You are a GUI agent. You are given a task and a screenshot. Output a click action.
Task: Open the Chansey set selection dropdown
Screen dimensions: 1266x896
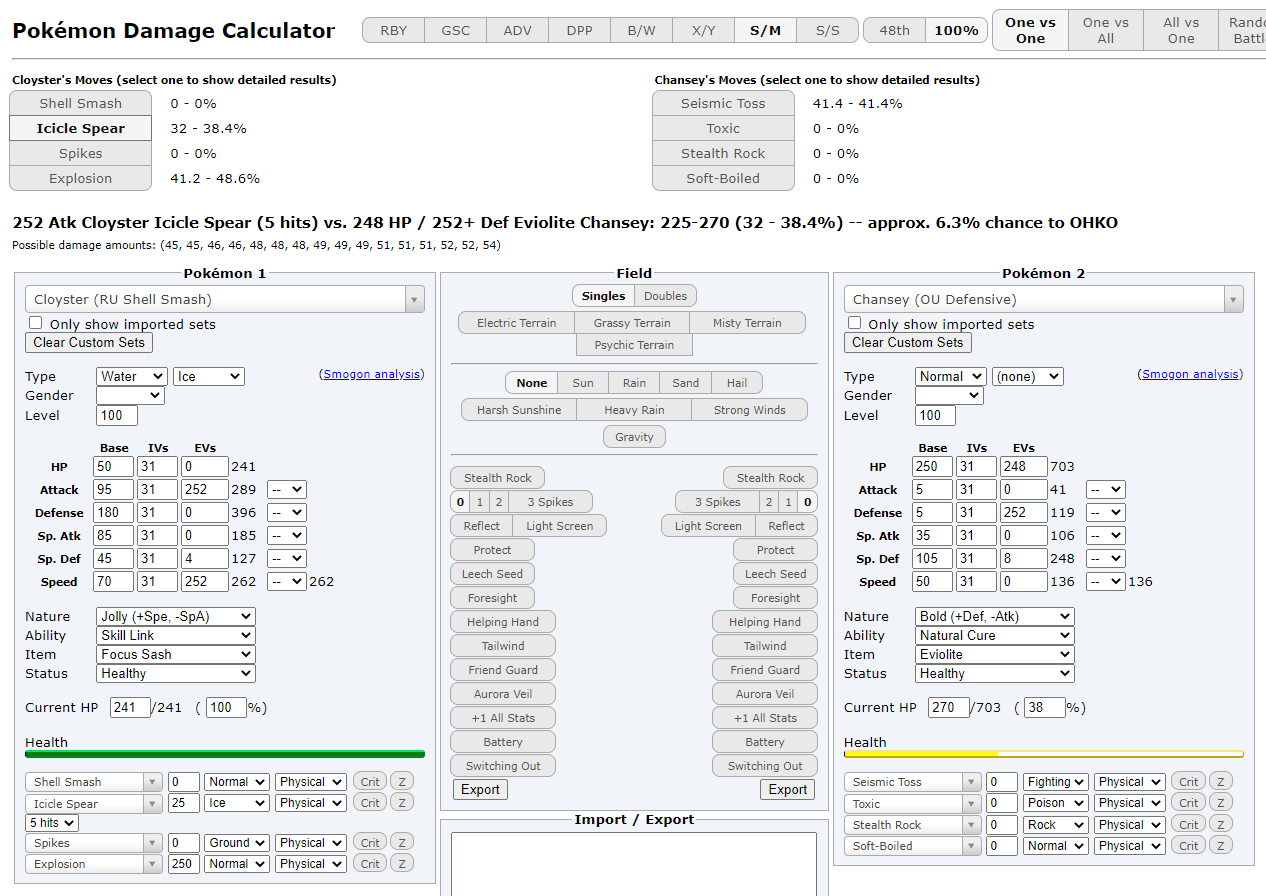coord(1044,299)
